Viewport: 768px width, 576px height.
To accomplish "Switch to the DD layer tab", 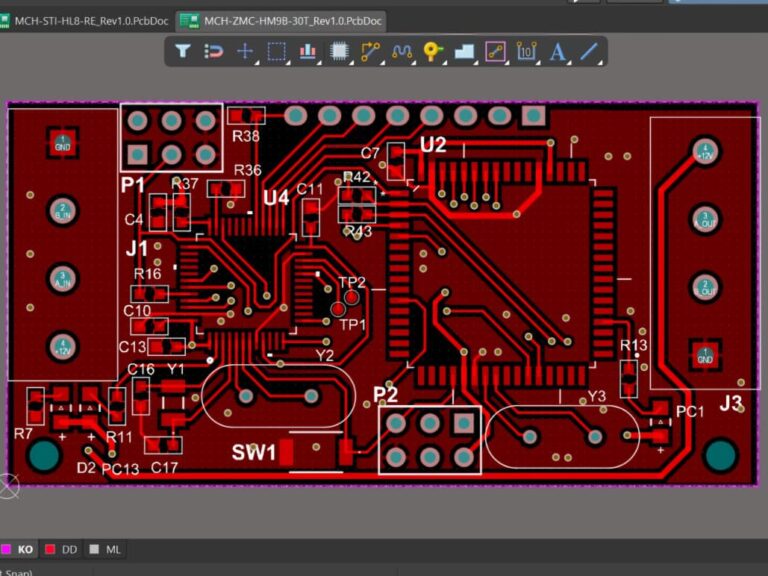I will (62, 549).
